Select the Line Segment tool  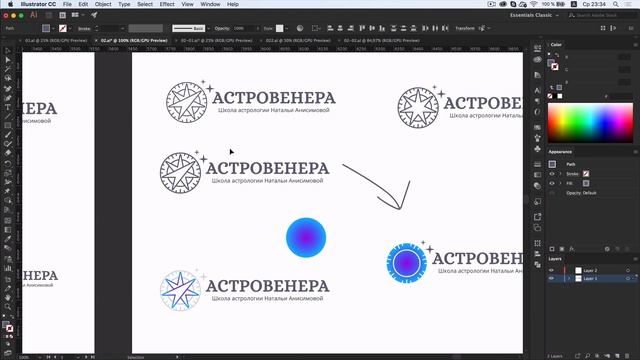tap(8, 116)
